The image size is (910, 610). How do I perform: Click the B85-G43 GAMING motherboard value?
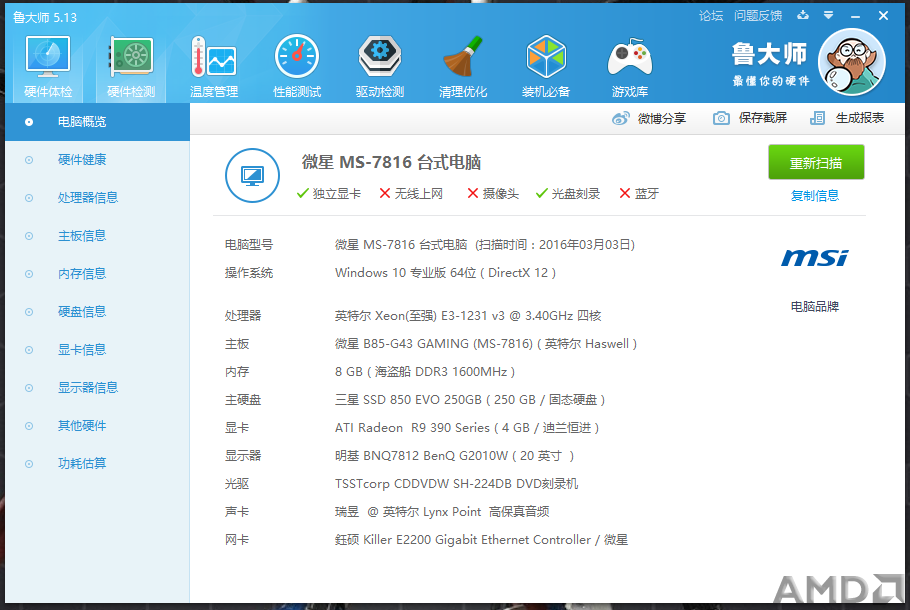pos(486,344)
